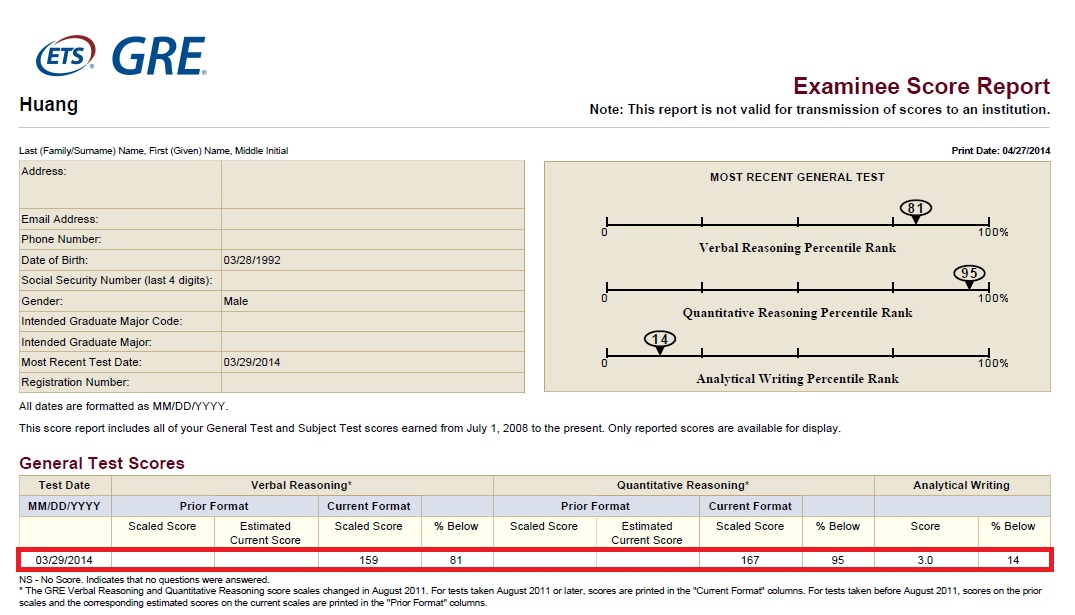1075x615 pixels.
Task: Click the Analytical Writing Percentile Rank caption
Action: click(797, 378)
